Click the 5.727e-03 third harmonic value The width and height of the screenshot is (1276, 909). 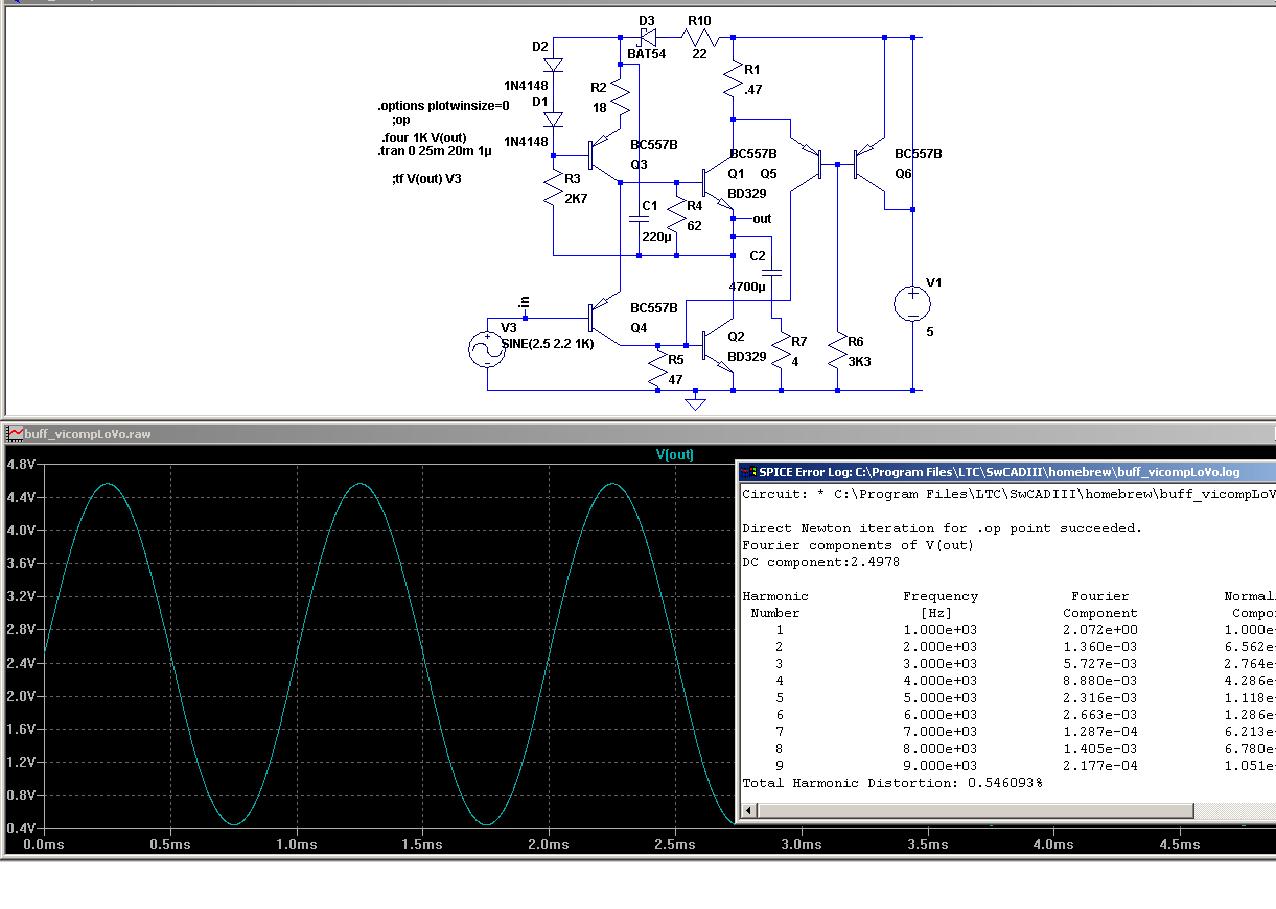click(x=1100, y=664)
